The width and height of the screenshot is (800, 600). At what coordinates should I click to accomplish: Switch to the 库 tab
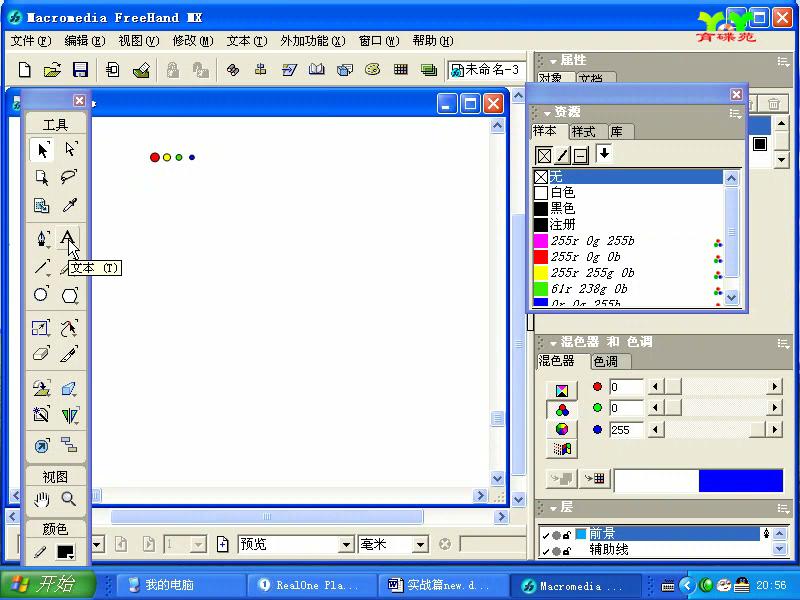pyautogui.click(x=617, y=132)
